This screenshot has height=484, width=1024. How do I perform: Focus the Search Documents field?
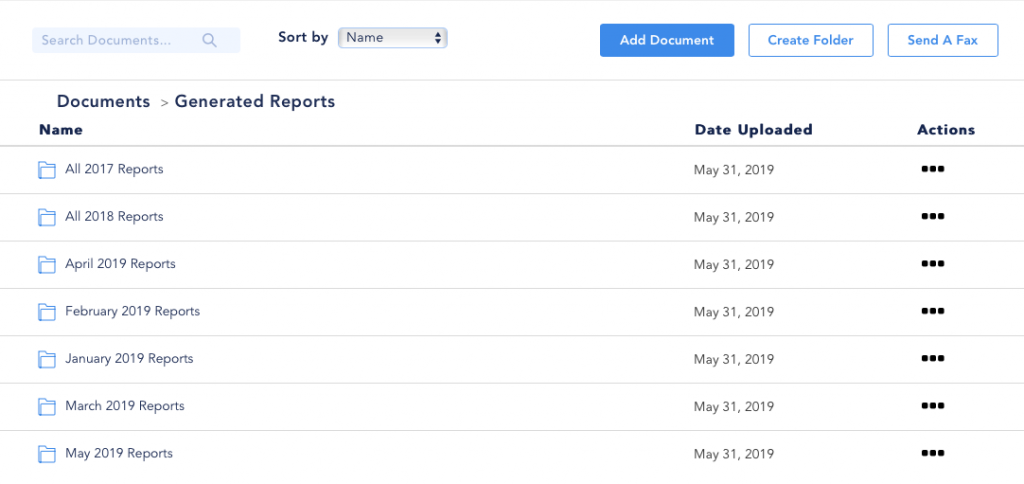pos(136,40)
